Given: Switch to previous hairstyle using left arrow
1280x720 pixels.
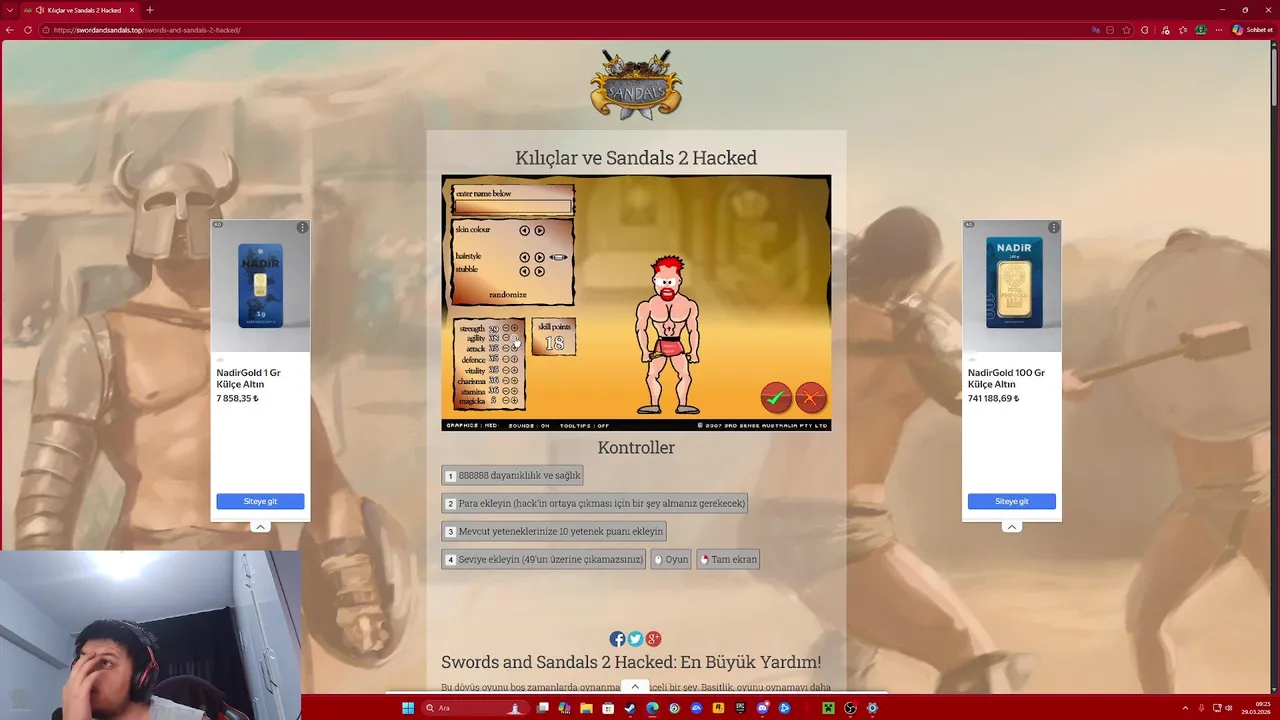Looking at the screenshot, I should point(524,257).
